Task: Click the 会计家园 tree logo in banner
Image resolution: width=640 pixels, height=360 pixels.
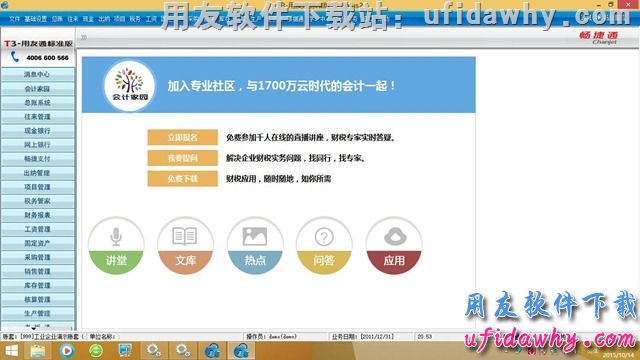Action: 130,85
